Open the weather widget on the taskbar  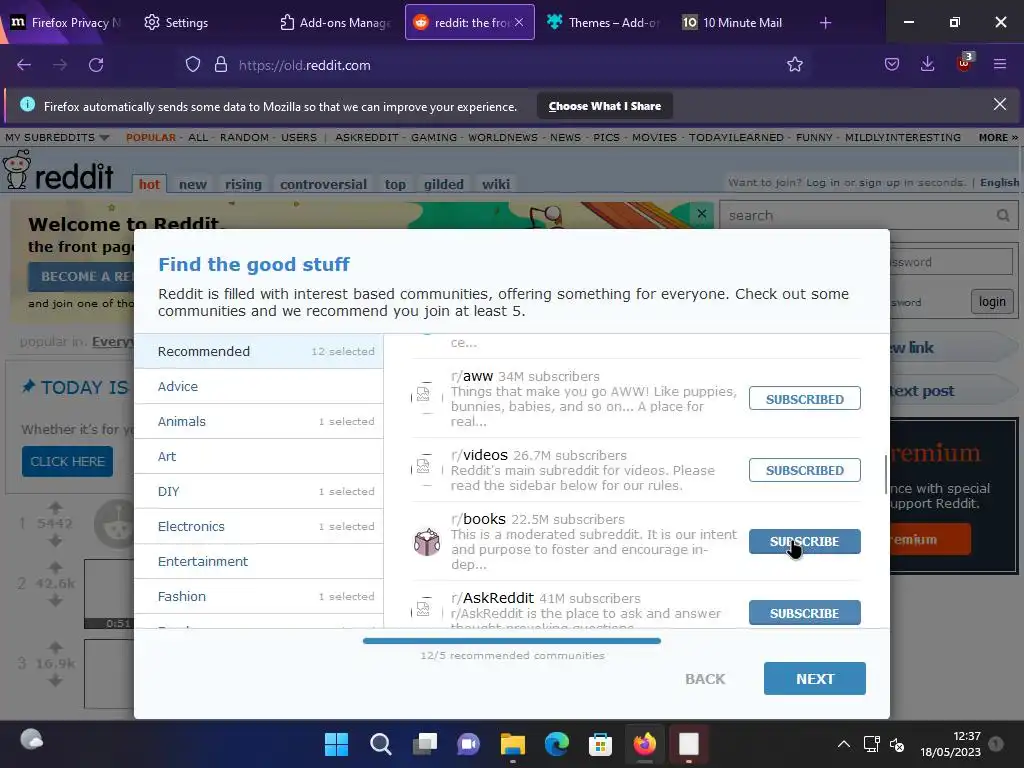(x=31, y=740)
